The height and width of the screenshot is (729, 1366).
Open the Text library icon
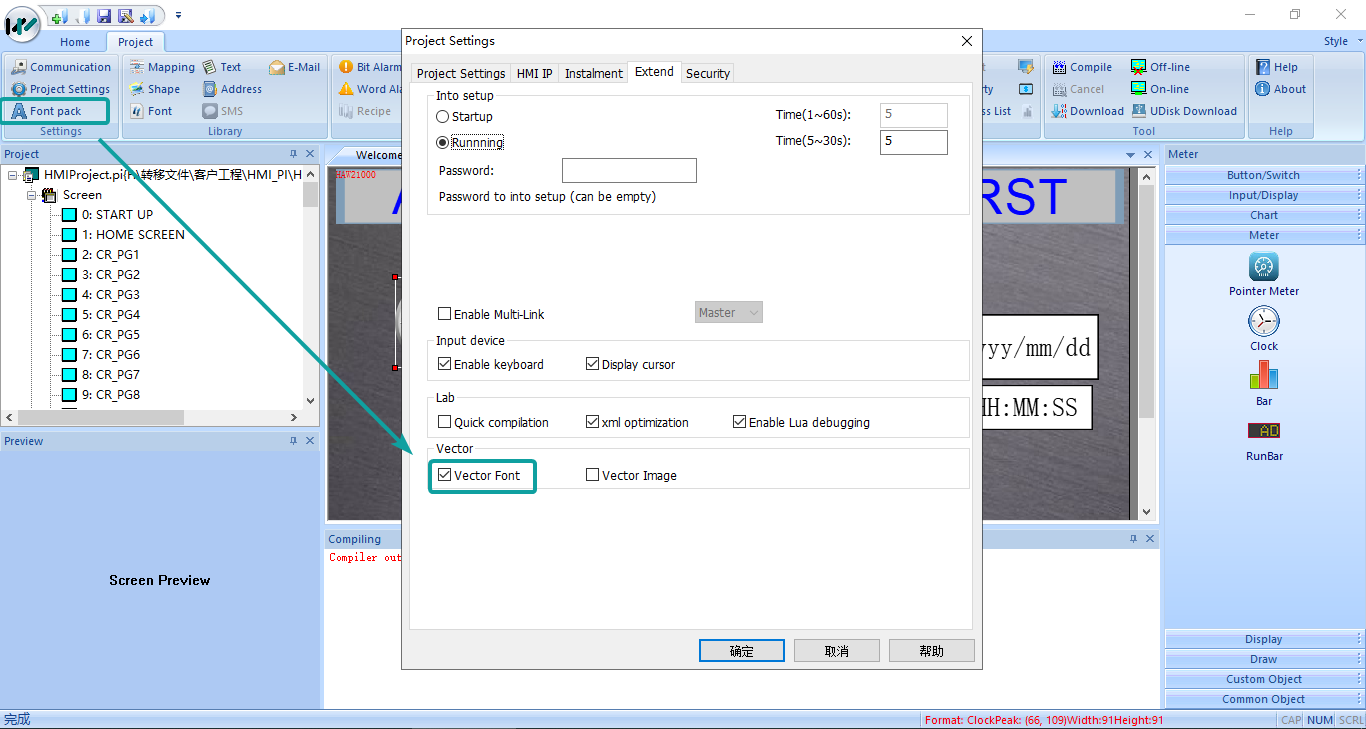[209, 67]
